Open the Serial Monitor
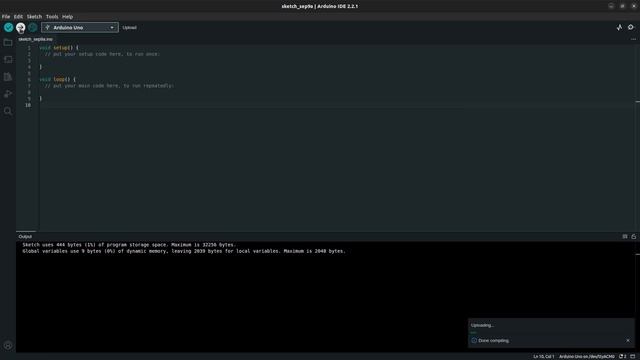 [x=631, y=27]
